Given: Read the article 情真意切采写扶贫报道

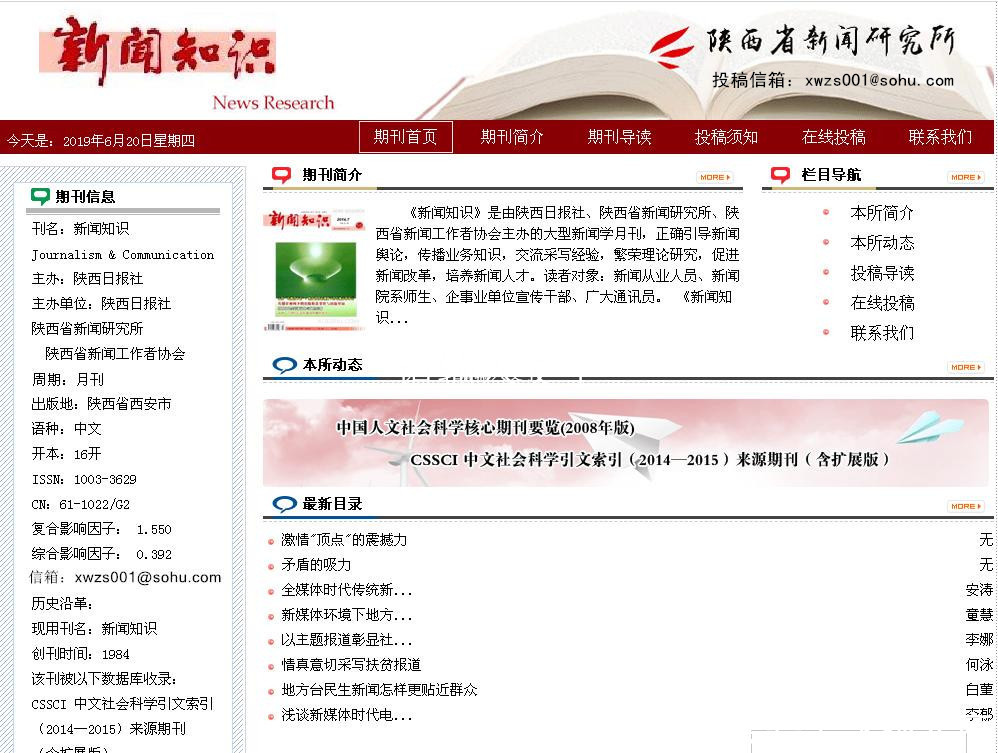Looking at the screenshot, I should pyautogui.click(x=351, y=665).
